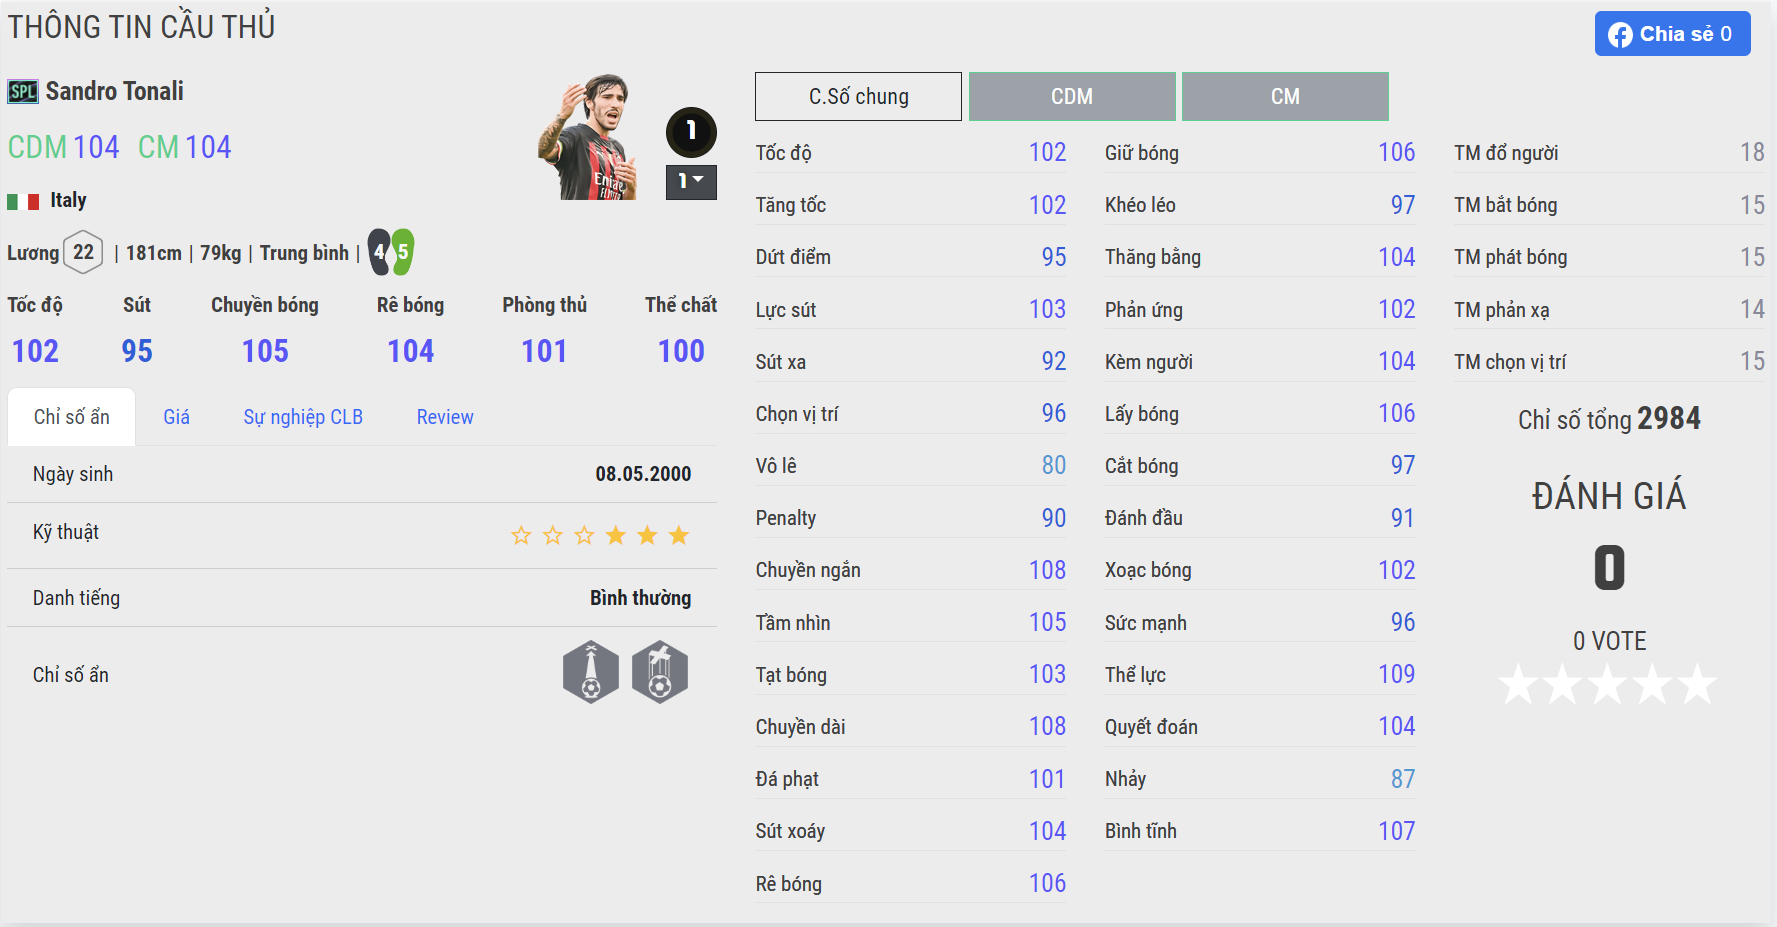Click the Sandro Tonali name heading

(115, 91)
